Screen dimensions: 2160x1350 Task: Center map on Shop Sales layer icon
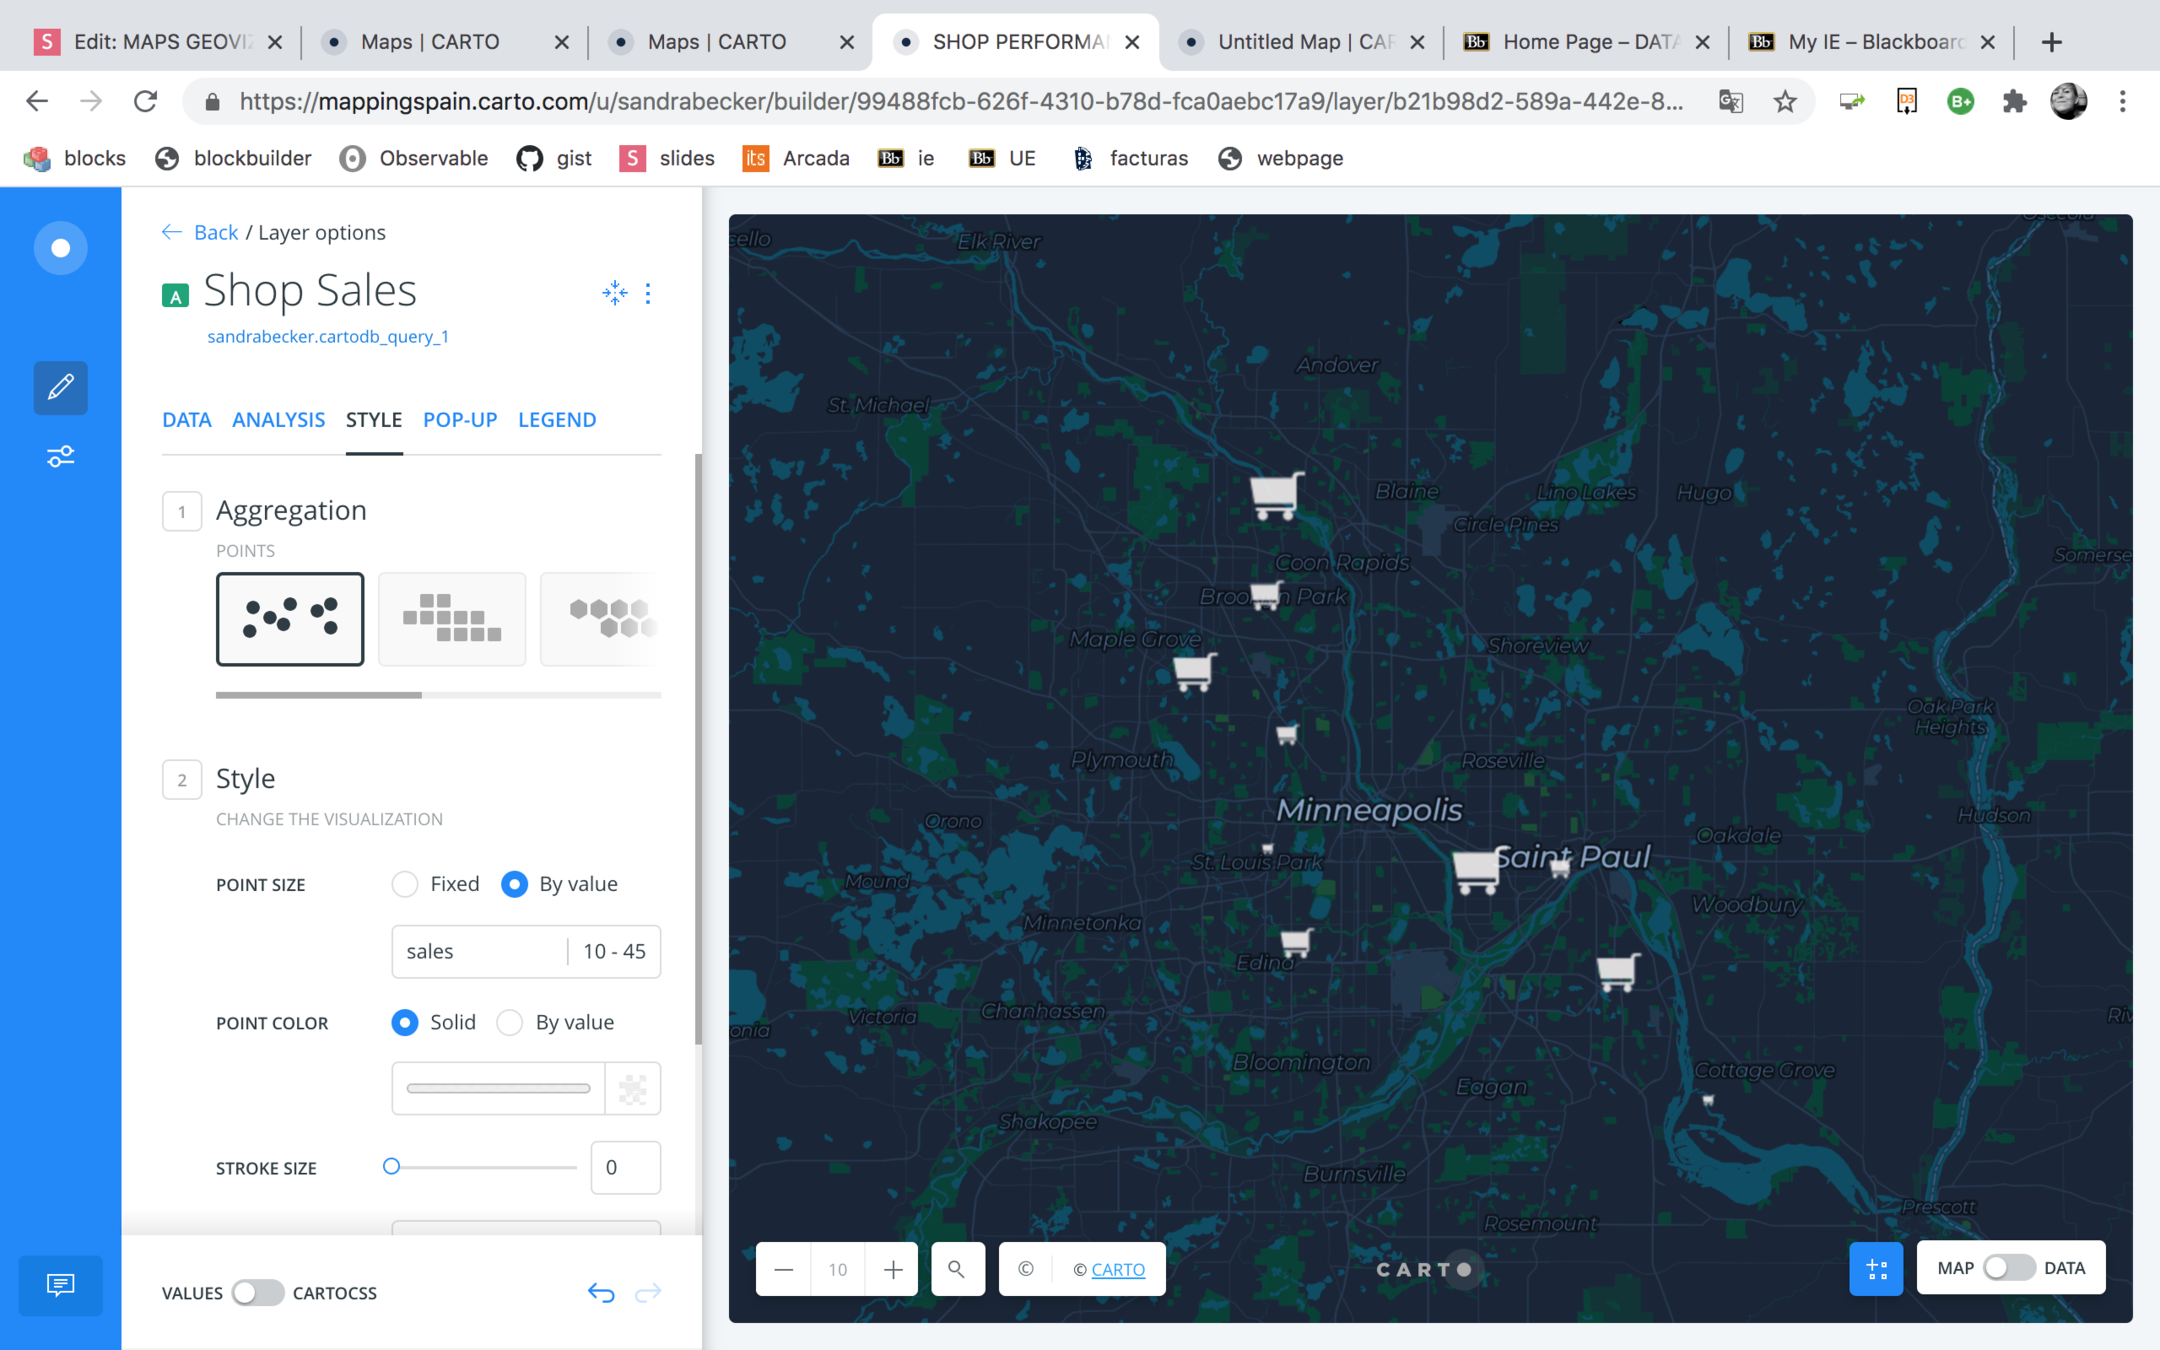pos(614,292)
